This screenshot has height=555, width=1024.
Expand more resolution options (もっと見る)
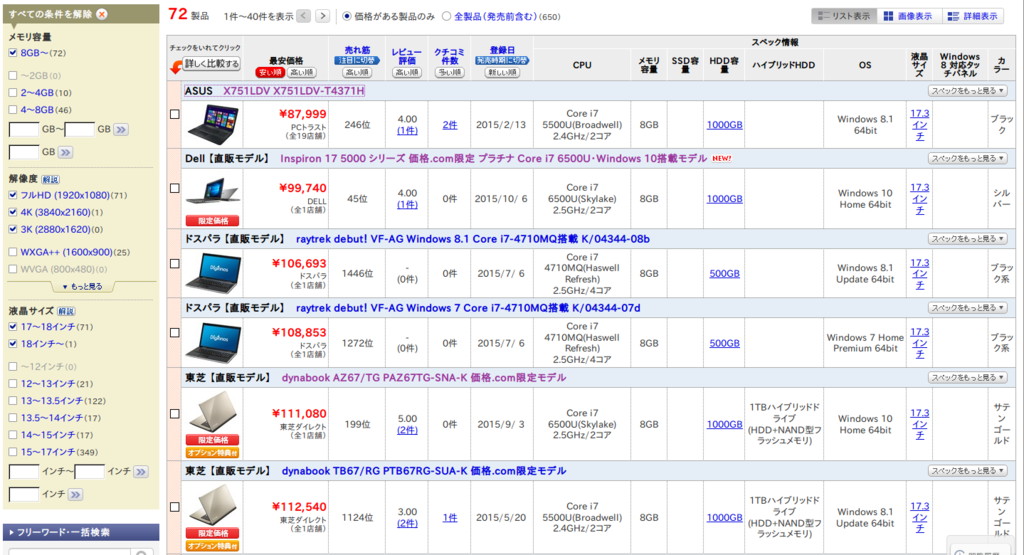[82, 286]
